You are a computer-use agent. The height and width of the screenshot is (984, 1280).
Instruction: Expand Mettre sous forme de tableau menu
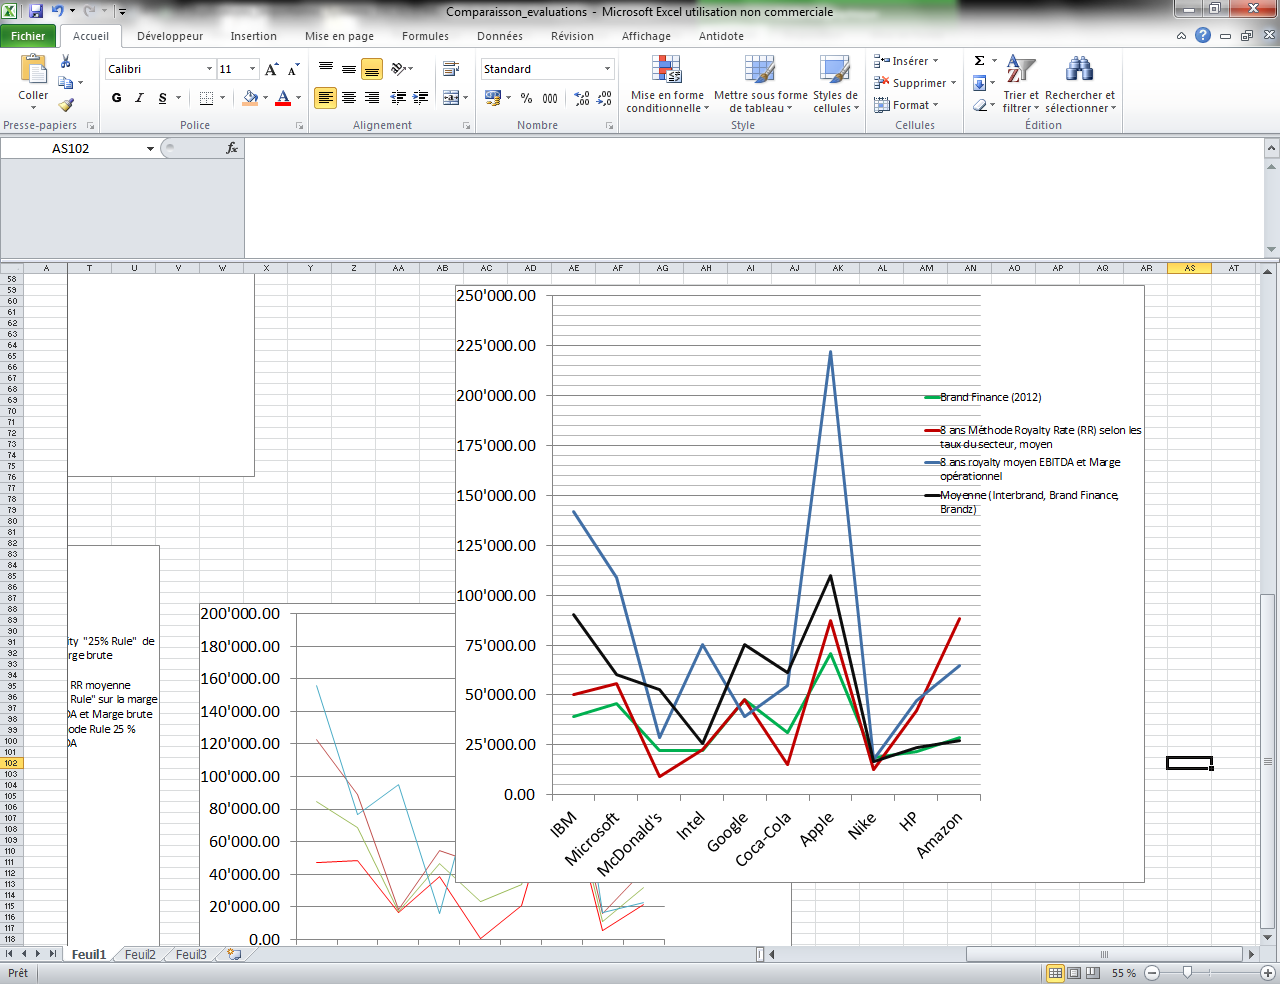click(760, 84)
